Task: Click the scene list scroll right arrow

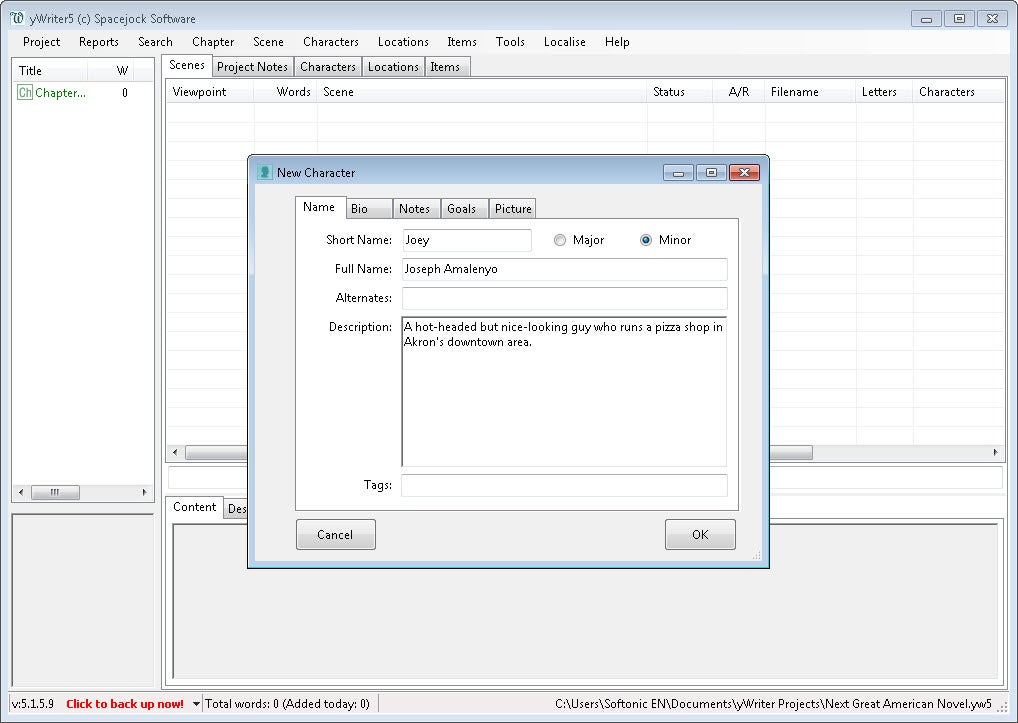Action: [995, 452]
